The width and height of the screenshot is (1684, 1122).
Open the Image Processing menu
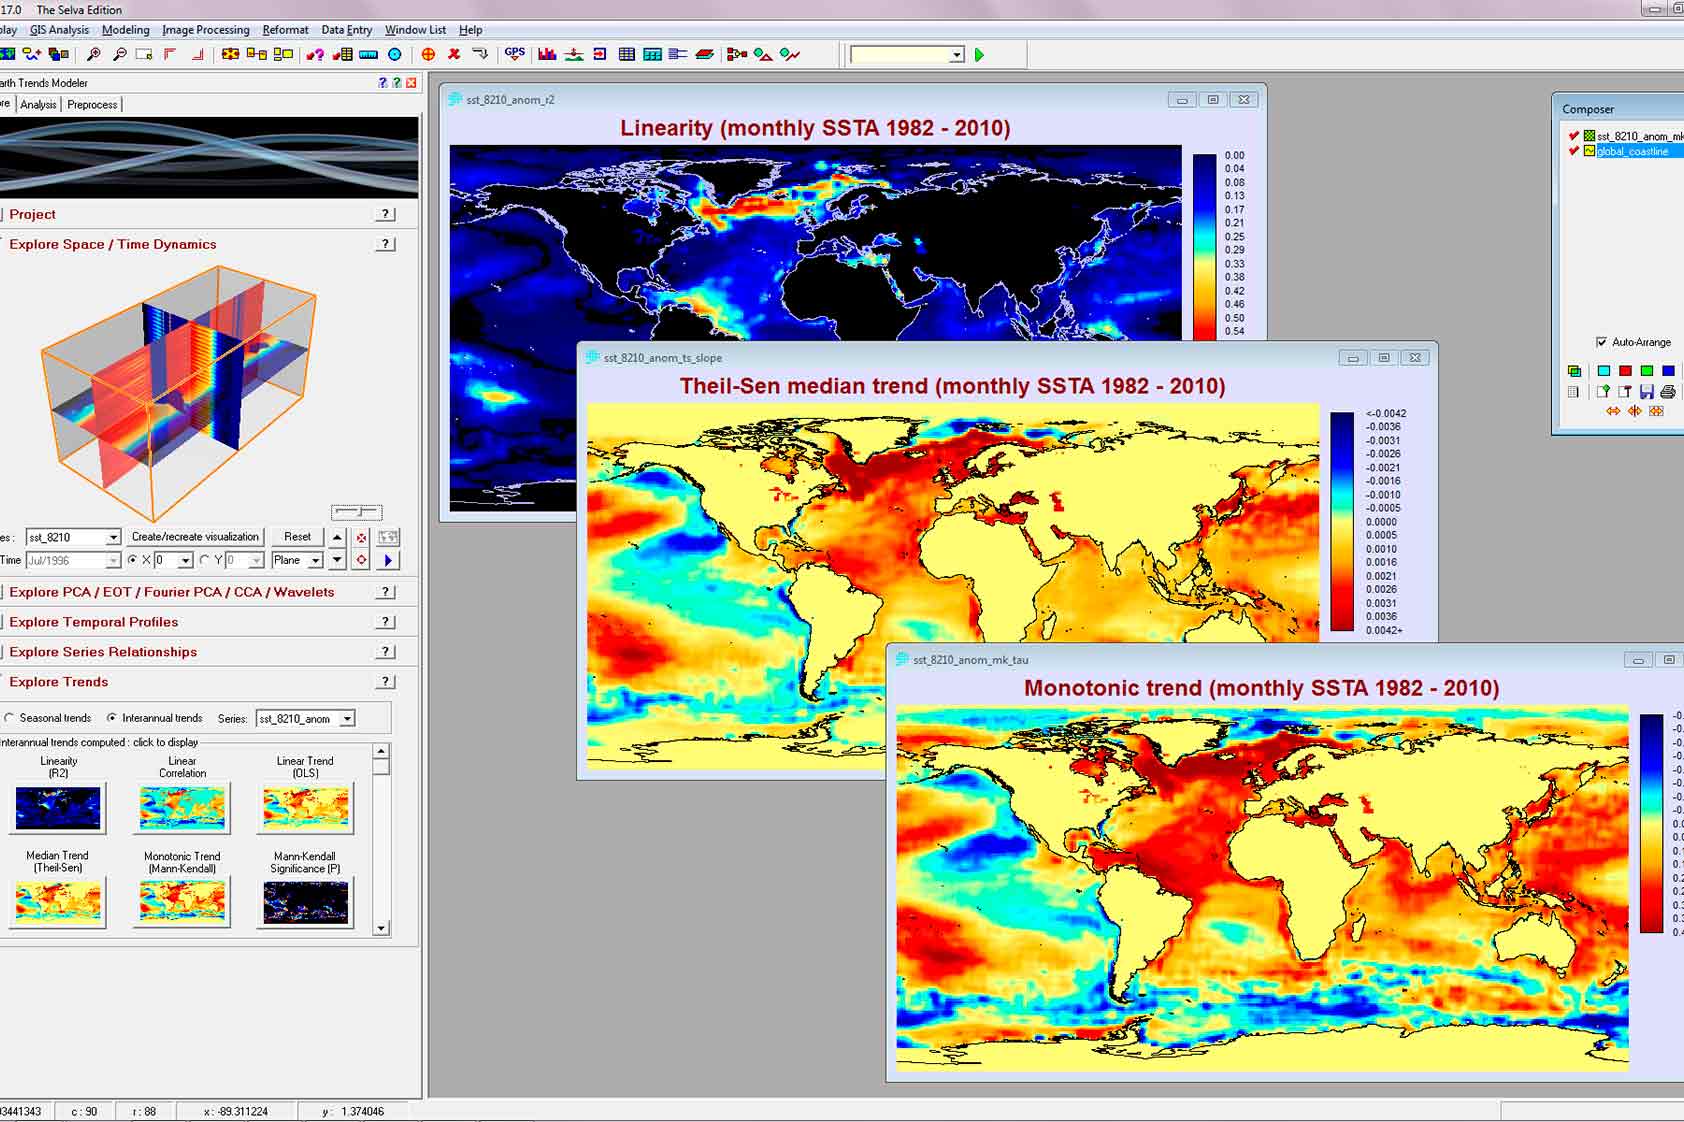(x=205, y=30)
